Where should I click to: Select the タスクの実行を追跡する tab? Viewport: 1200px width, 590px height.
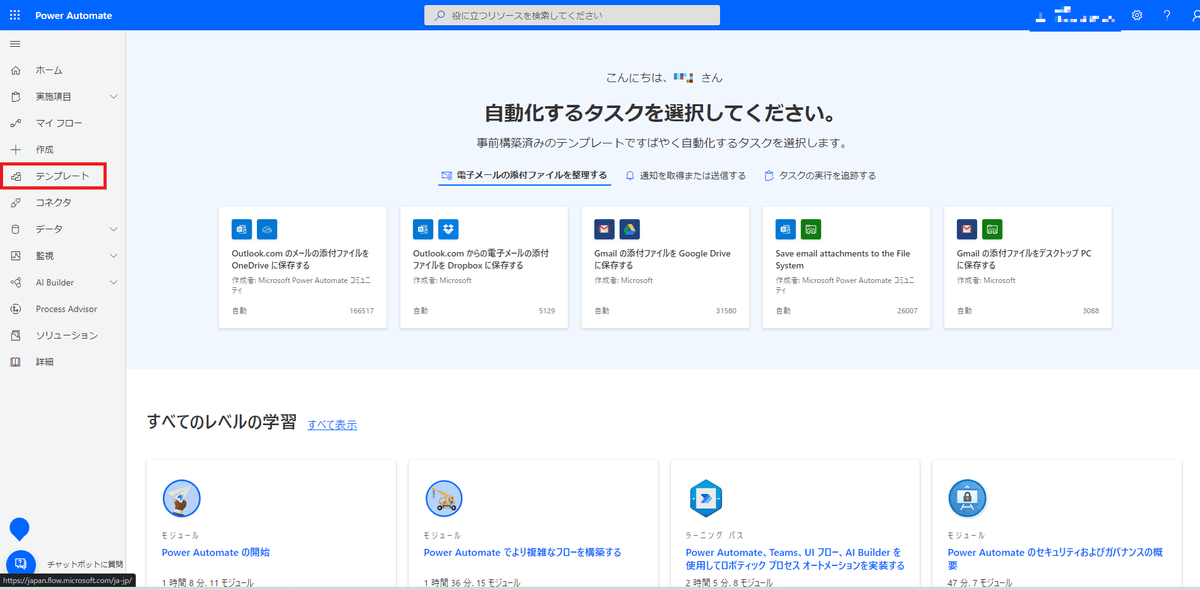point(820,175)
